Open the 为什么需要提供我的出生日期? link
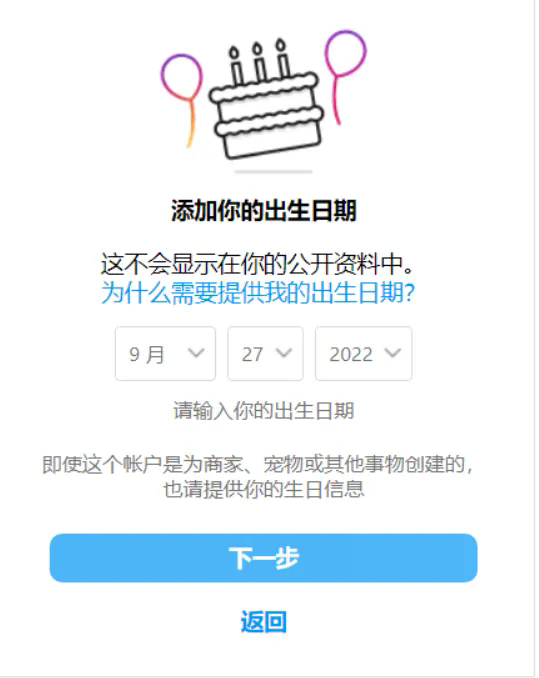The width and height of the screenshot is (539, 678). 258,293
